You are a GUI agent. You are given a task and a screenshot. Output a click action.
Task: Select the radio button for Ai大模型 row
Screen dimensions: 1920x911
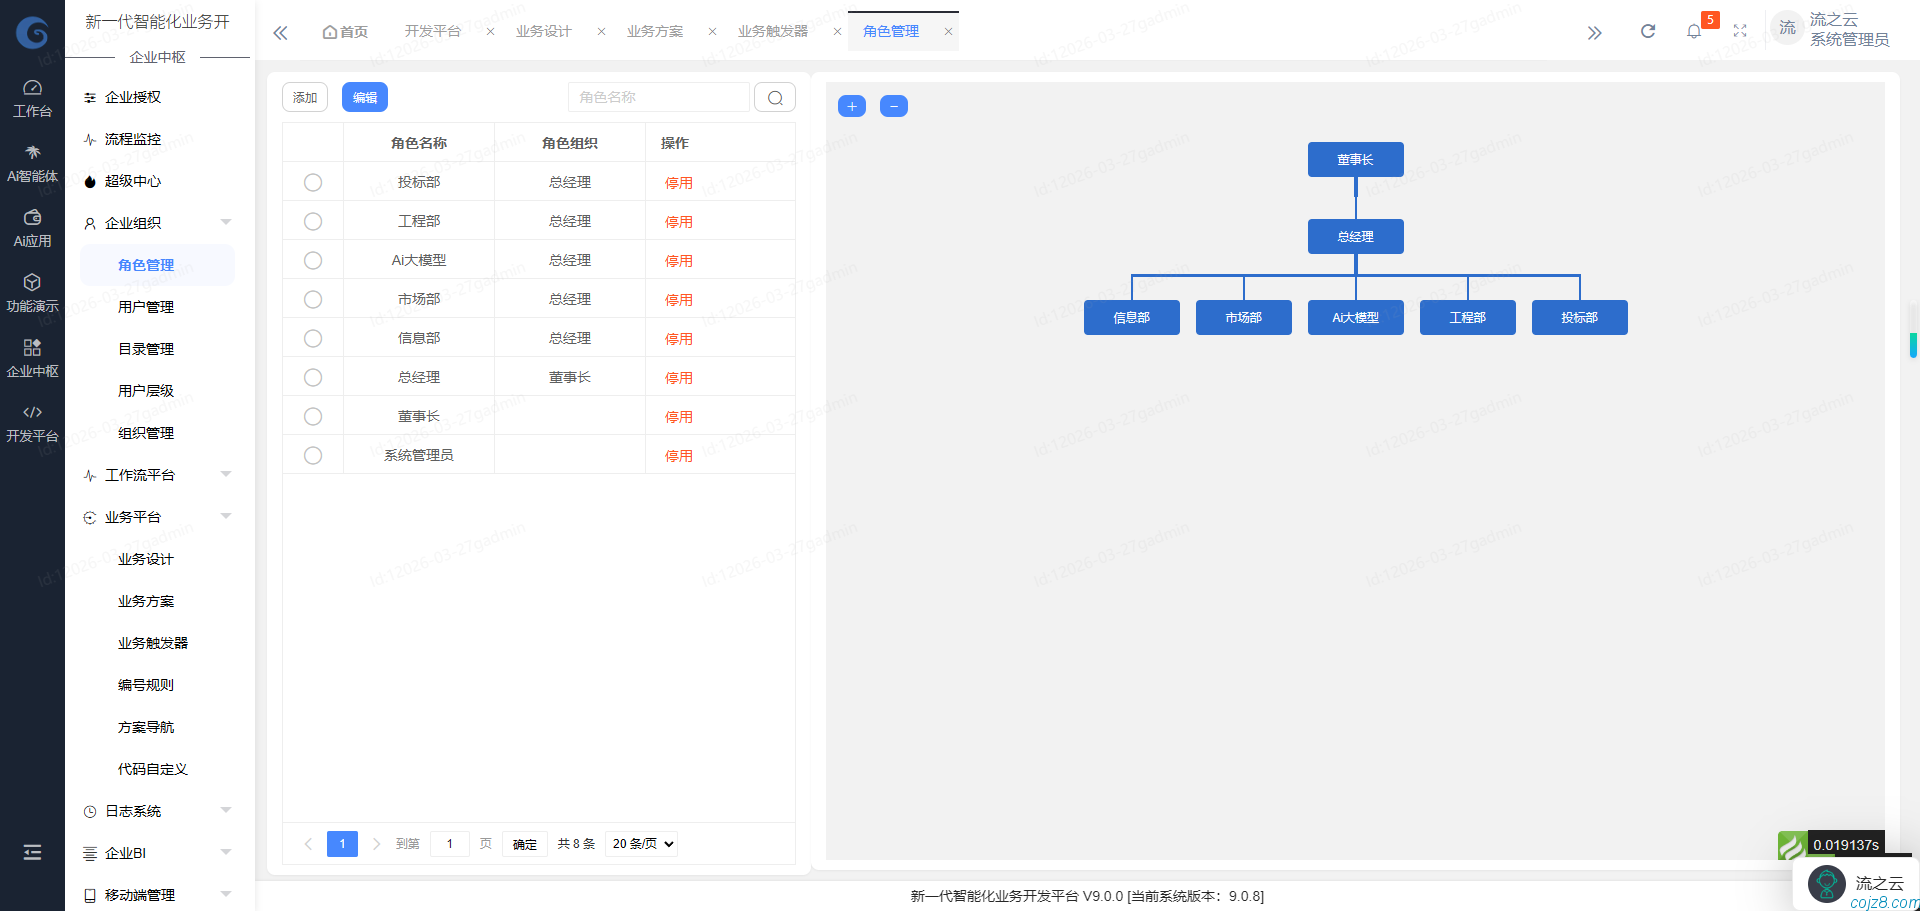point(312,259)
